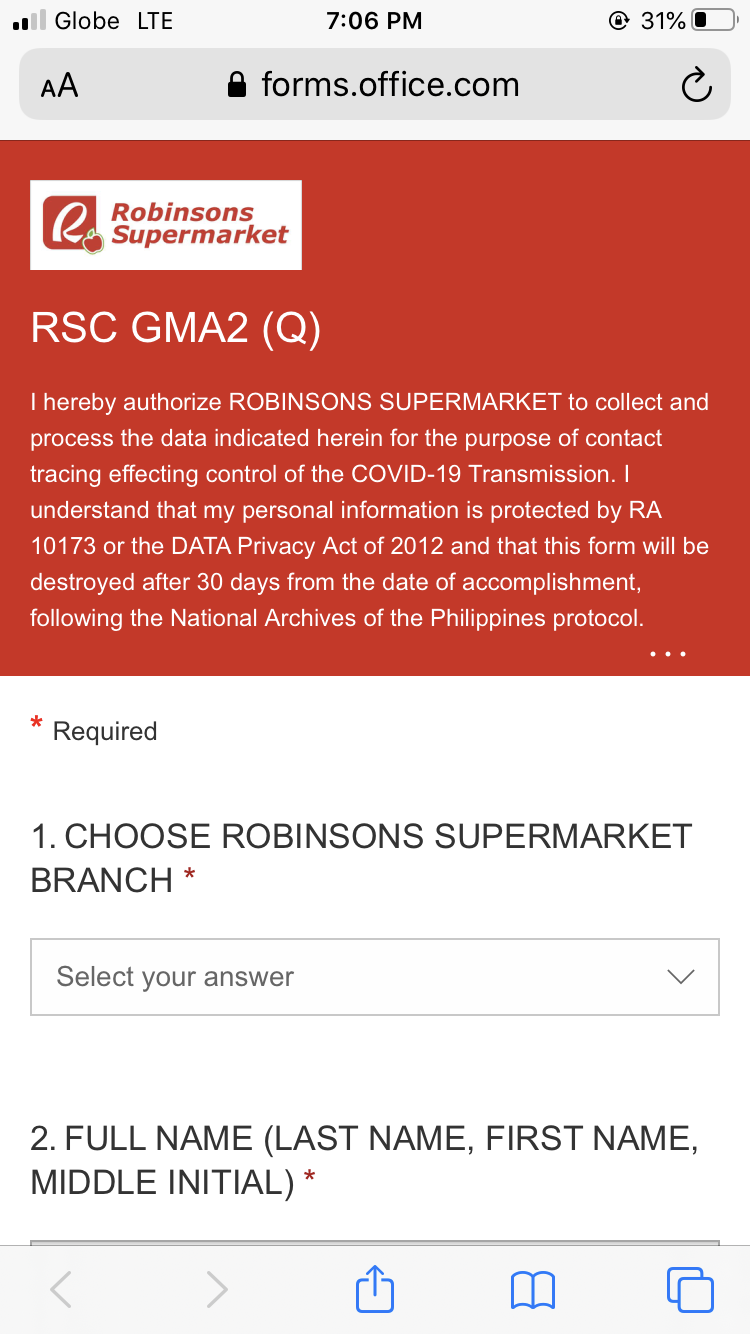Tap the Full Name input field

[375, 1243]
